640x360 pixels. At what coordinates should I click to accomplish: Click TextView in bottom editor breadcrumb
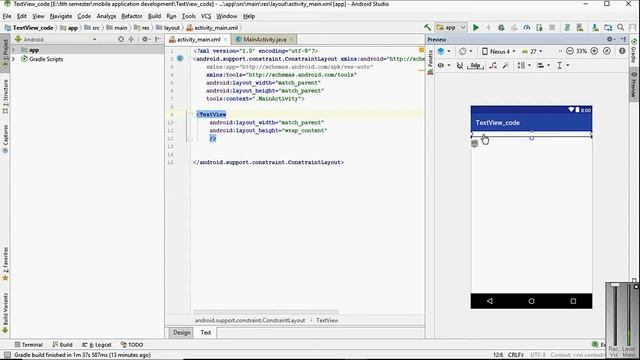pos(327,320)
